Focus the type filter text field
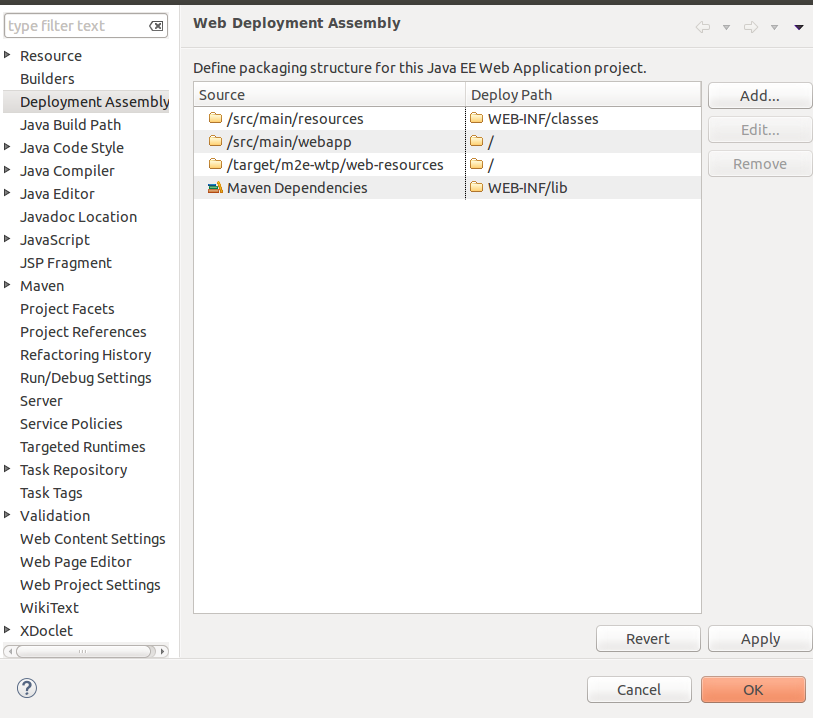The image size is (813, 718). [x=78, y=26]
